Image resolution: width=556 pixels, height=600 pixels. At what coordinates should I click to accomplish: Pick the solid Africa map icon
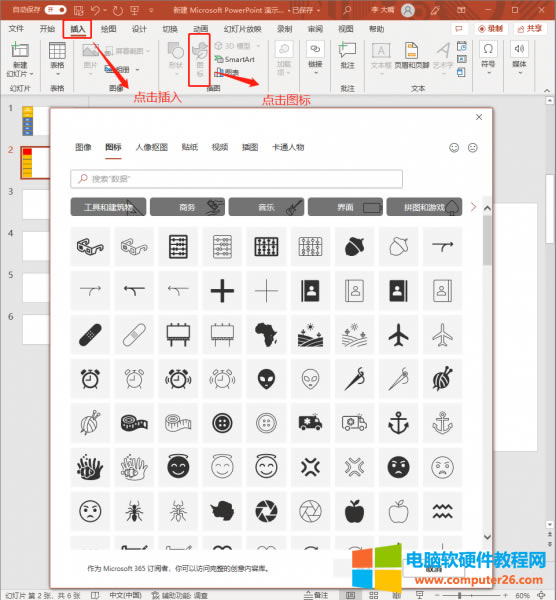pos(266,335)
